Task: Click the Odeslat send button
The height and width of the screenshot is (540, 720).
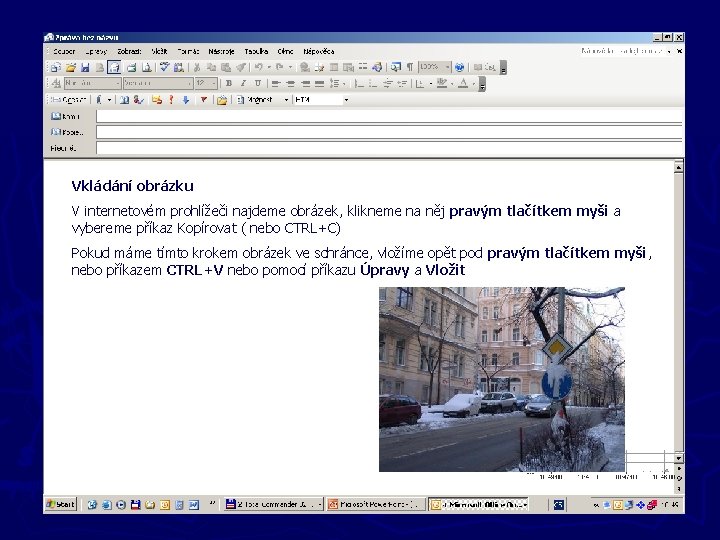Action: [x=68, y=100]
